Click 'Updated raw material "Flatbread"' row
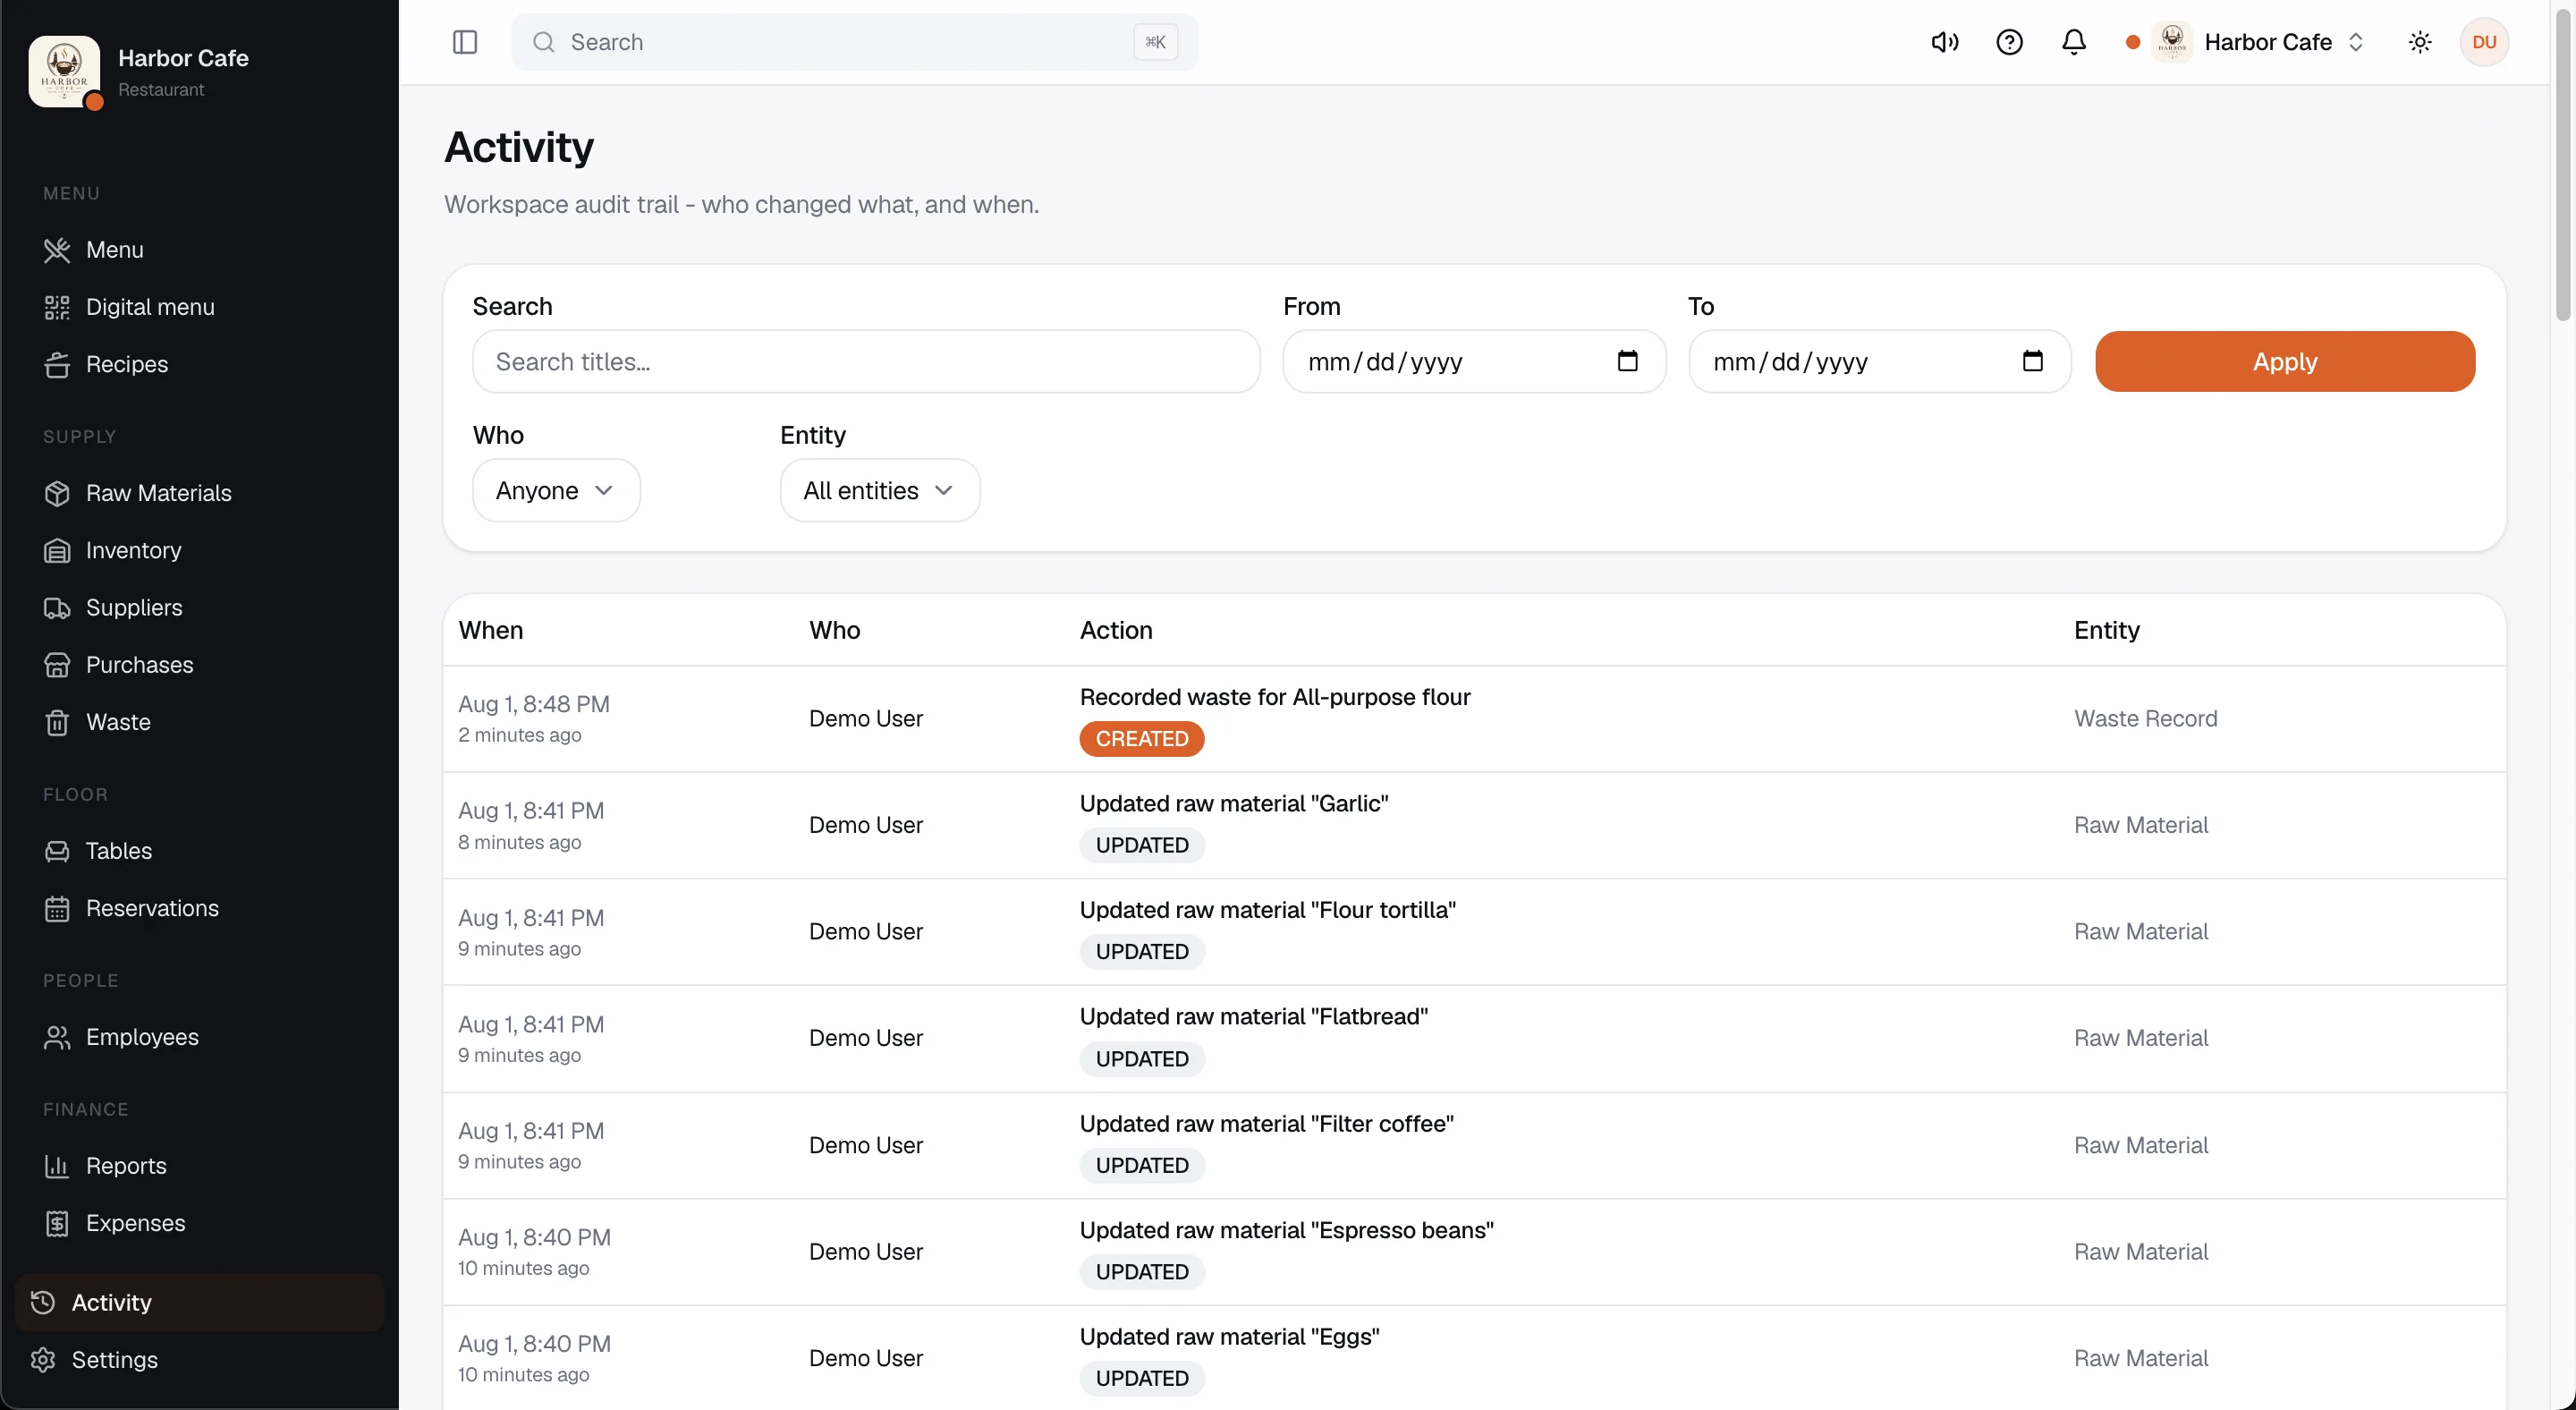 pos(1475,1038)
